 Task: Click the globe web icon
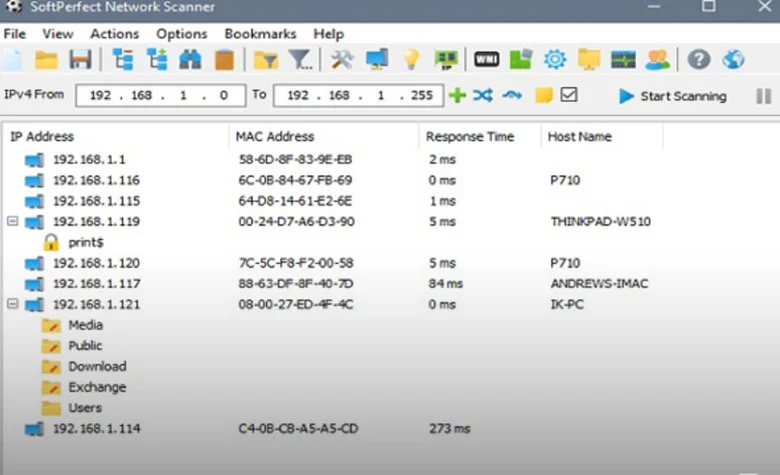coord(733,60)
